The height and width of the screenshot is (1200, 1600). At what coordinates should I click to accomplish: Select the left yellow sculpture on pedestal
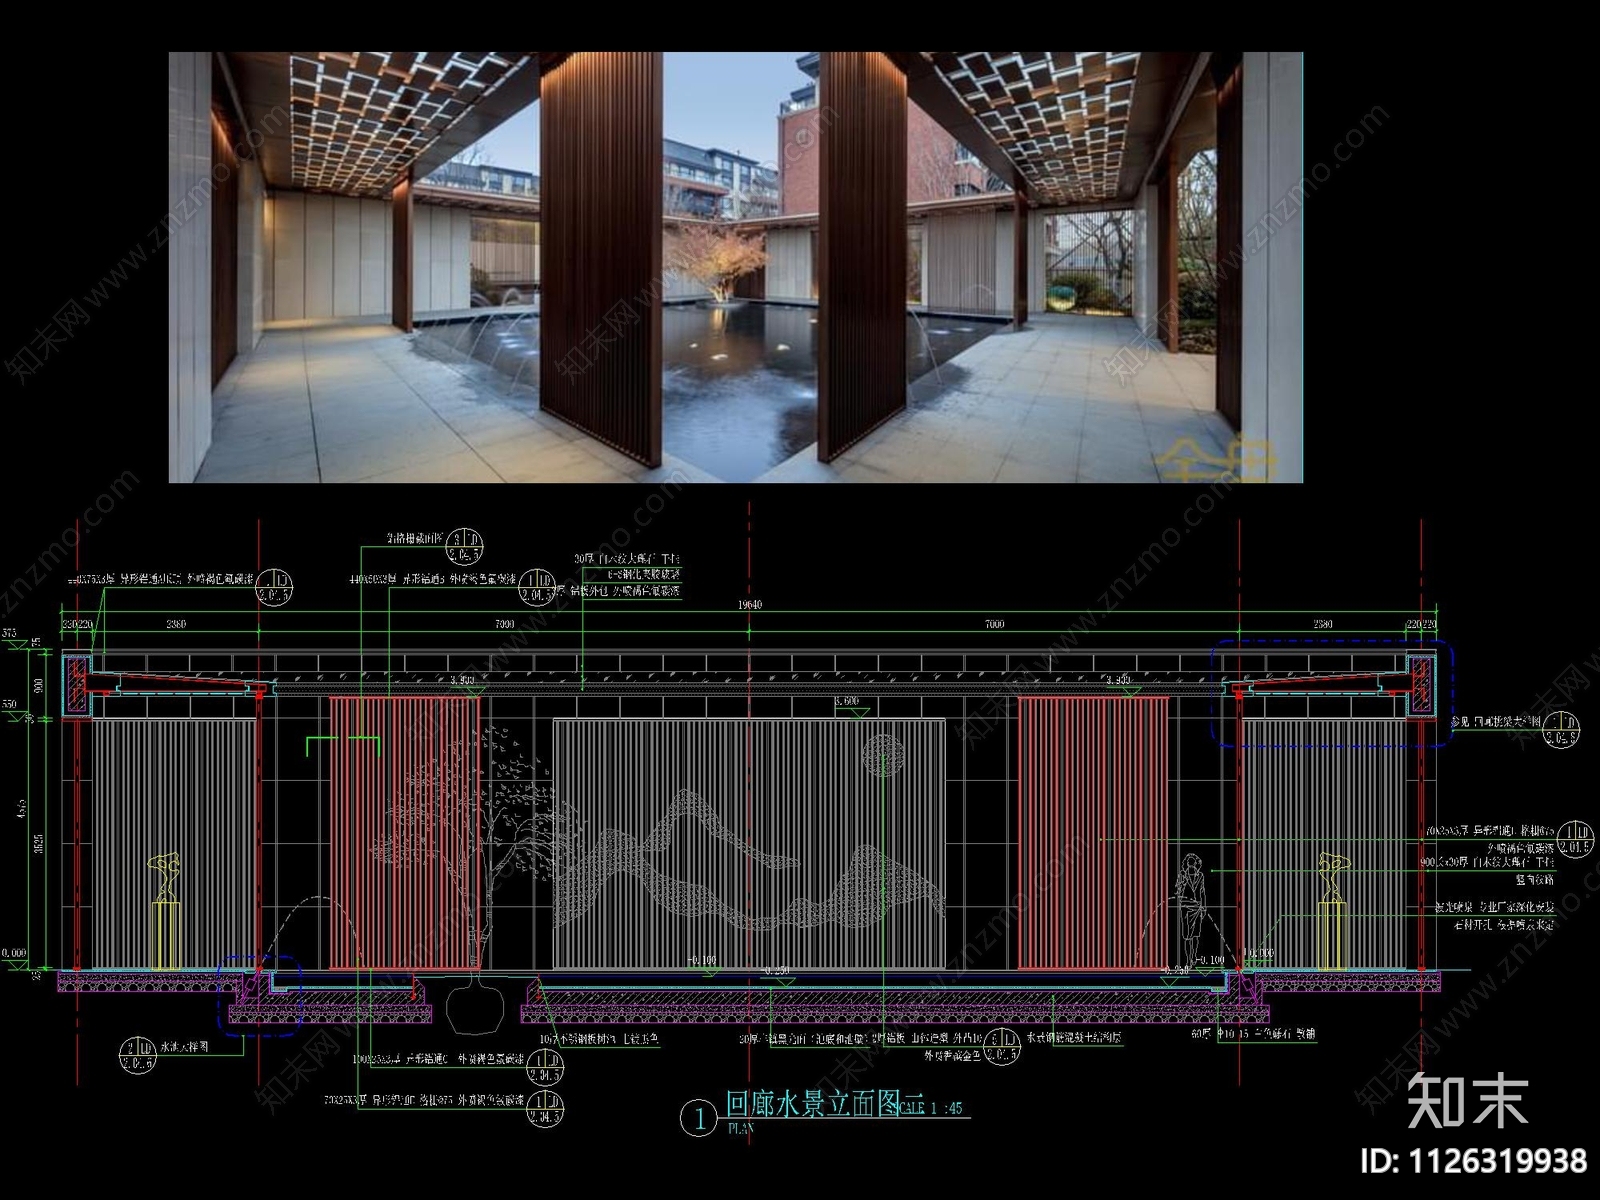[164, 911]
